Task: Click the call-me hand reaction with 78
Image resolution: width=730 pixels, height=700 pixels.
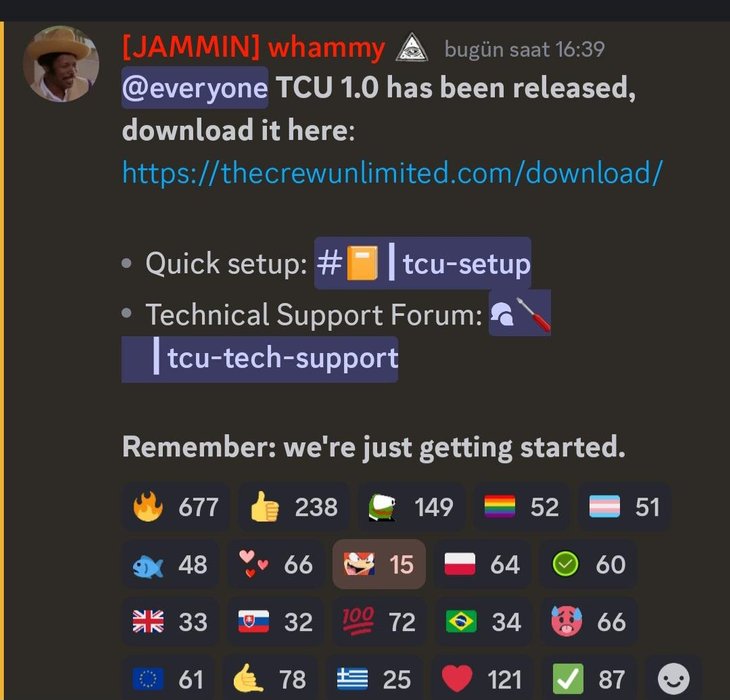Action: 270,679
